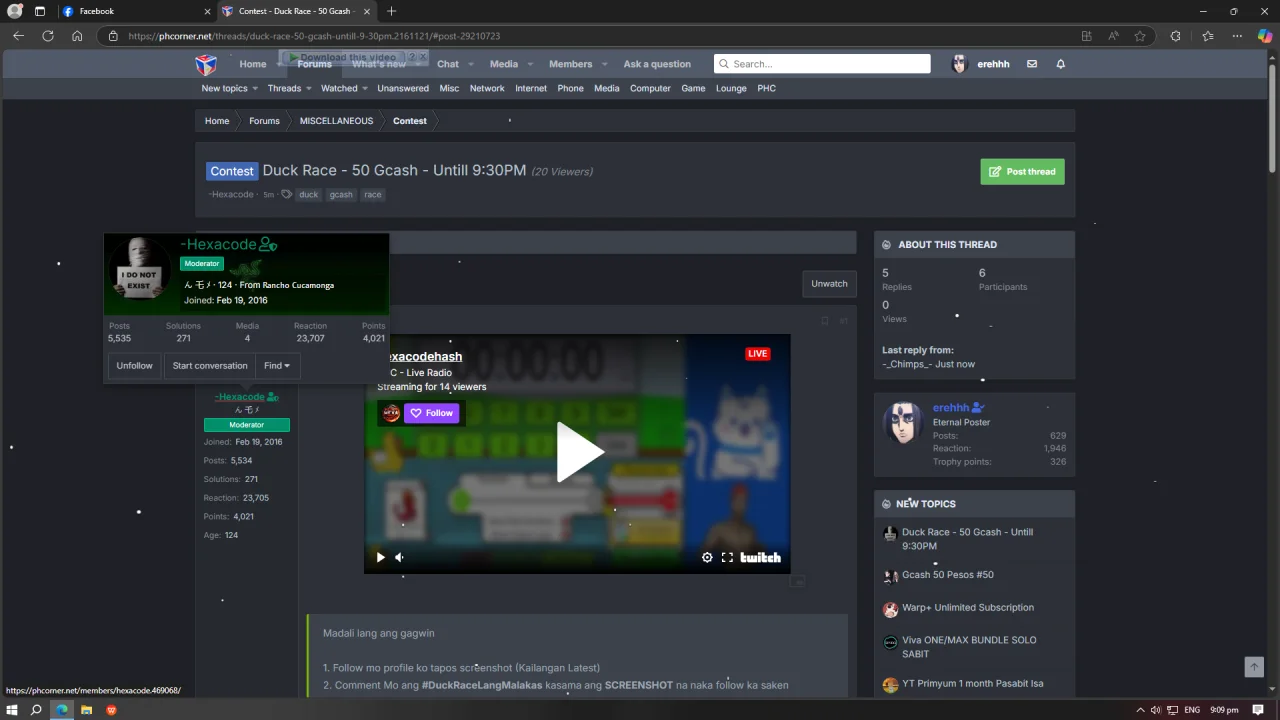Open the Copilot sidebar icon
This screenshot has width=1280, height=720.
(1265, 36)
